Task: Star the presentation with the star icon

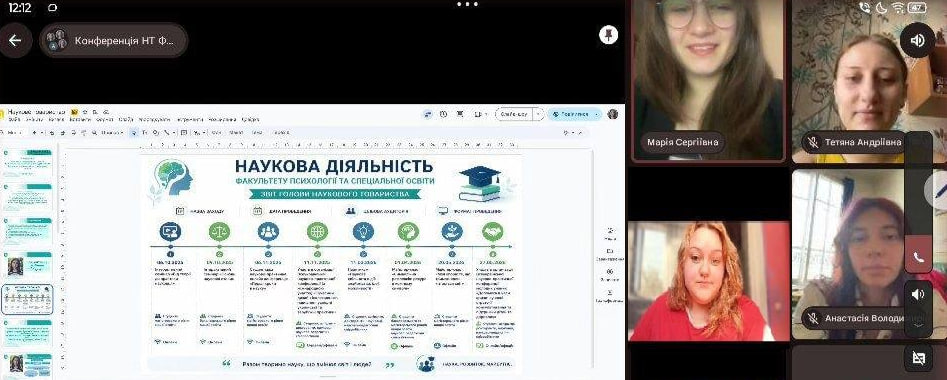Action: tap(86, 112)
